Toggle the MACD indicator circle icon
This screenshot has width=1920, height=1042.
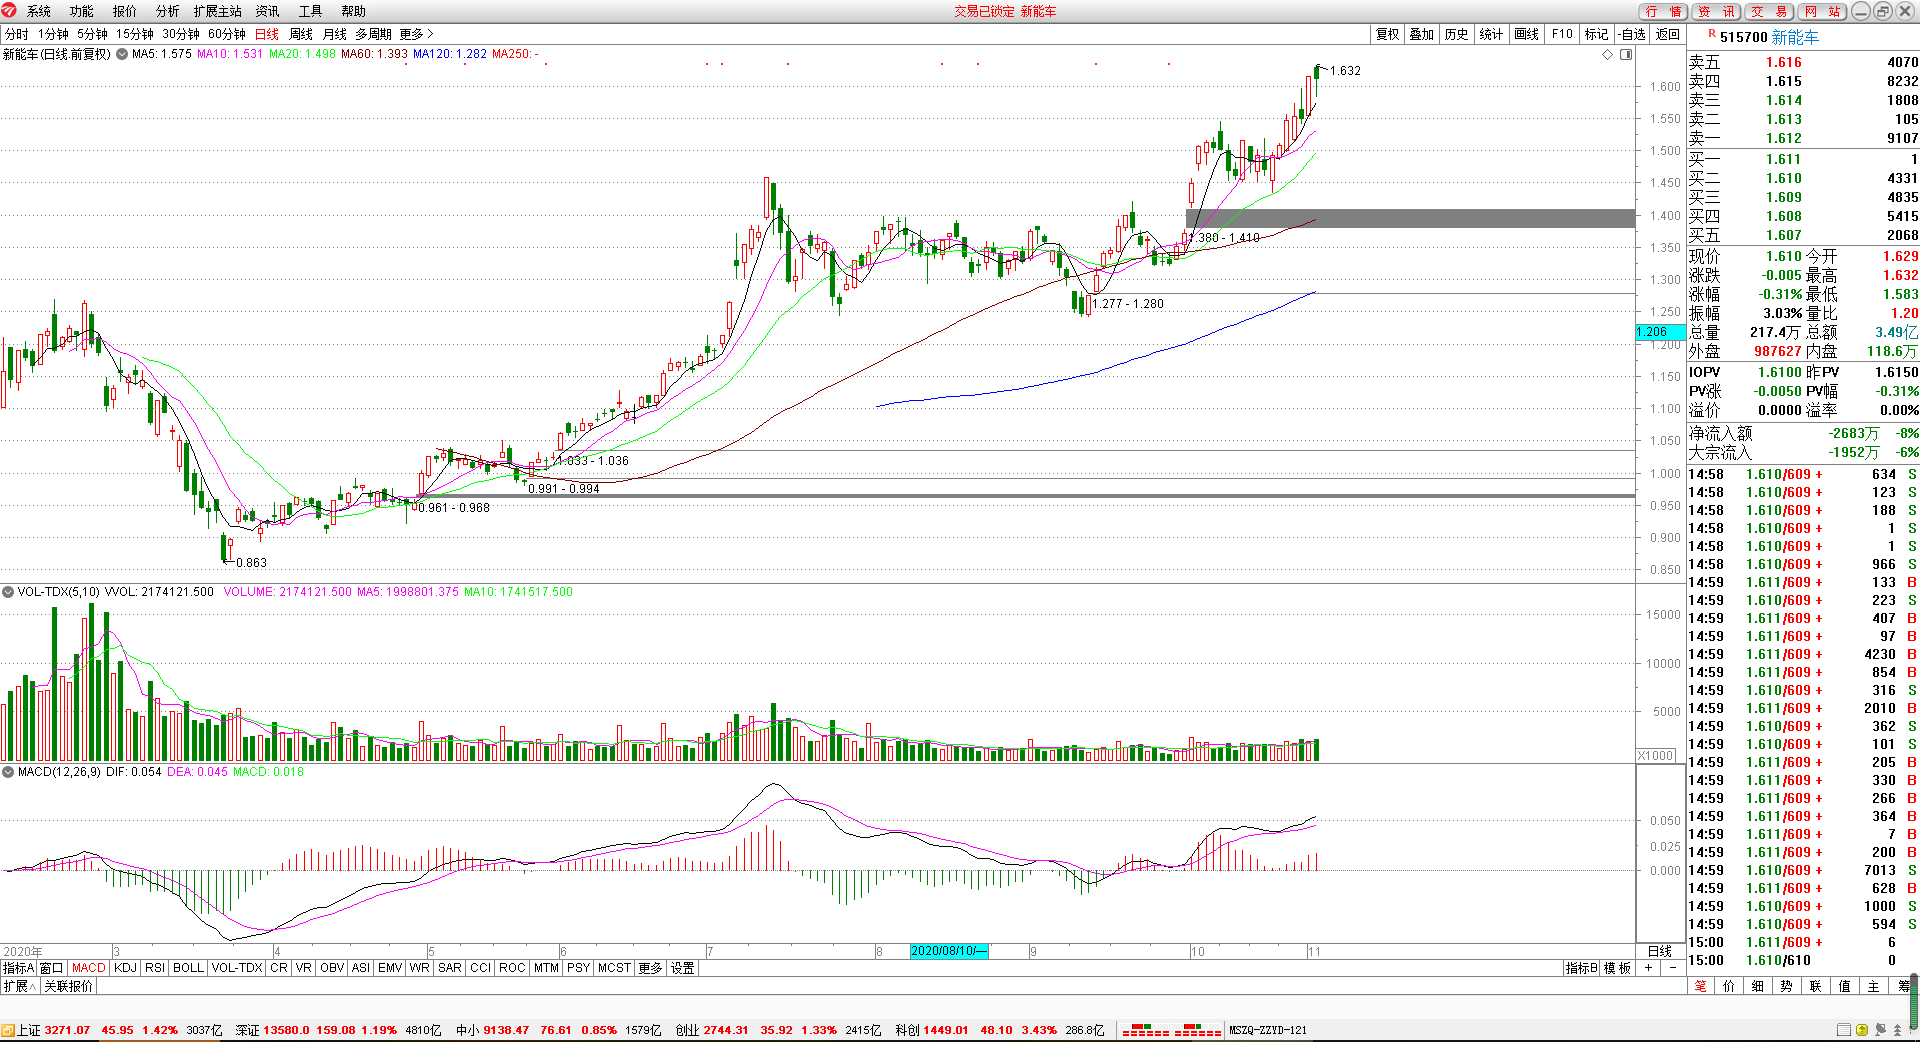pos(8,772)
